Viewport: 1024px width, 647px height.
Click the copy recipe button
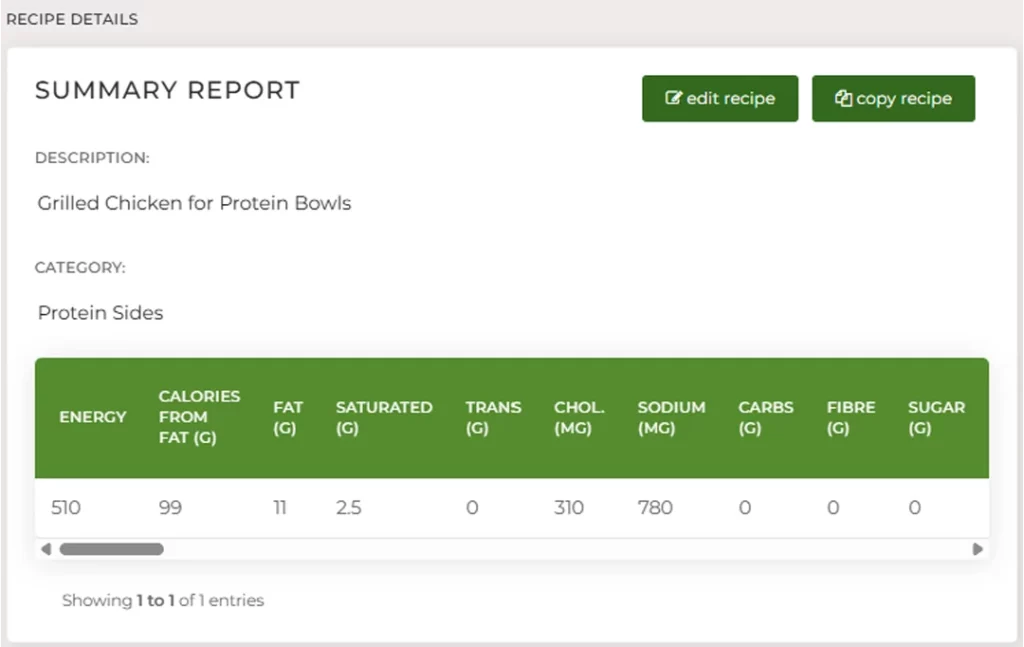(893, 99)
